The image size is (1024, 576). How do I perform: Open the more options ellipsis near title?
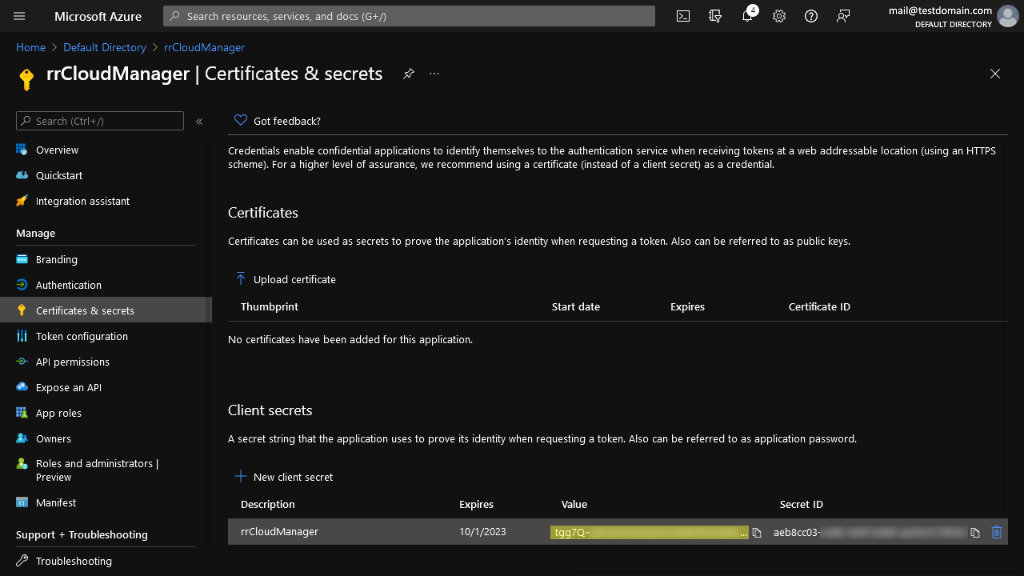434,74
